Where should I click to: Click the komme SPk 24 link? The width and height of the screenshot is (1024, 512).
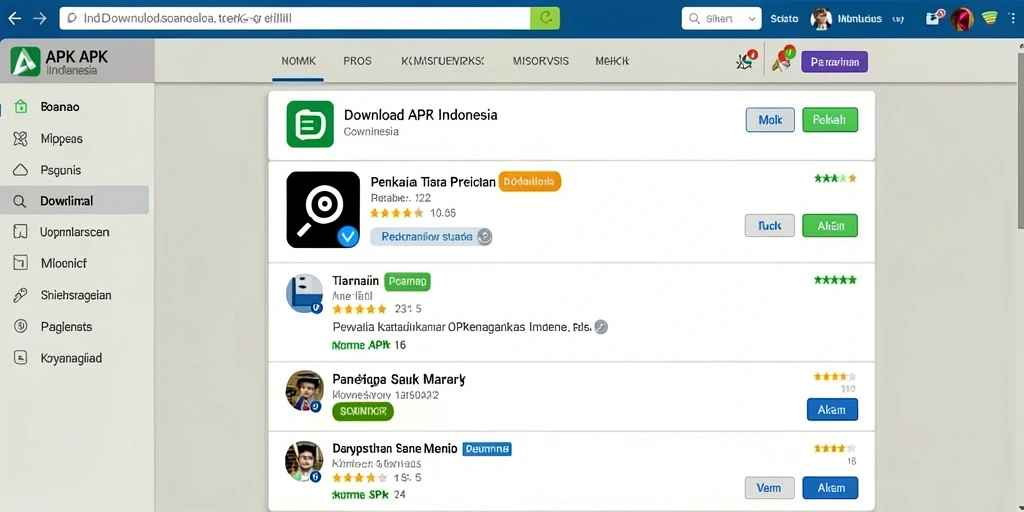(x=369, y=494)
